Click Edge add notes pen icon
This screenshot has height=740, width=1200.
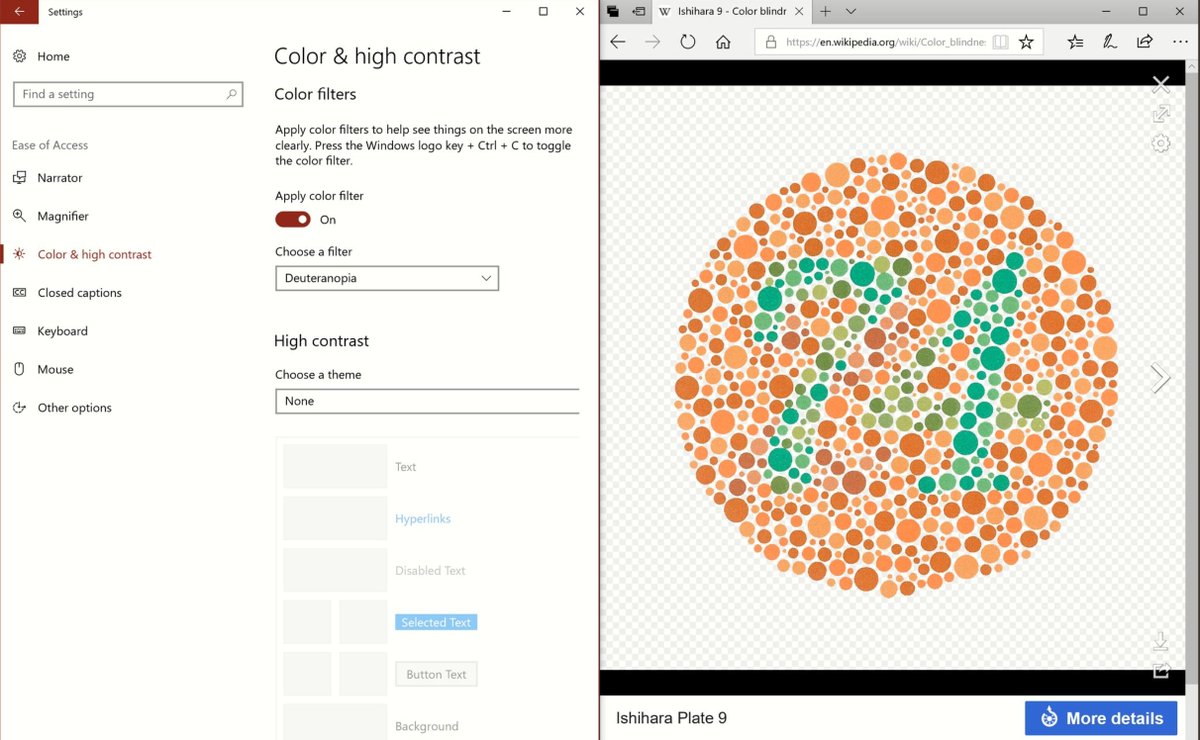click(1110, 42)
